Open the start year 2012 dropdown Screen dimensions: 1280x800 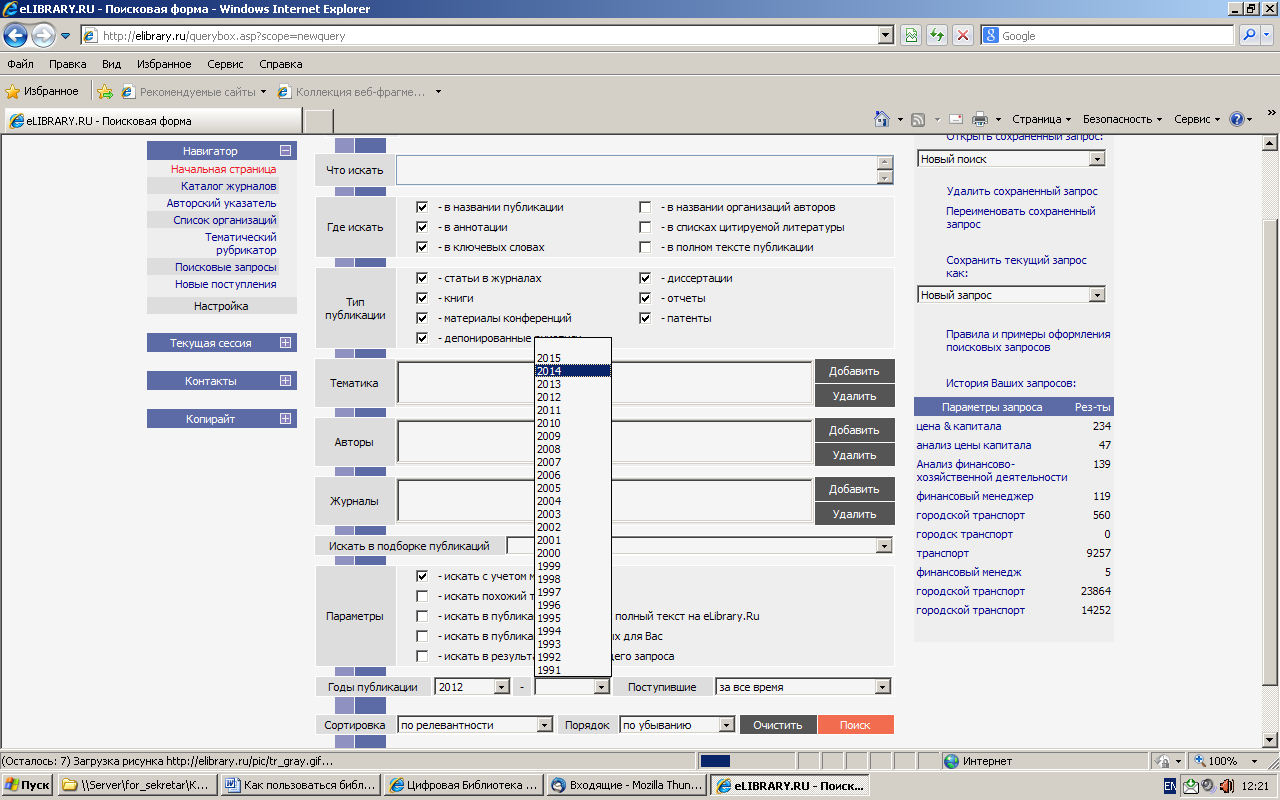pyautogui.click(x=472, y=687)
